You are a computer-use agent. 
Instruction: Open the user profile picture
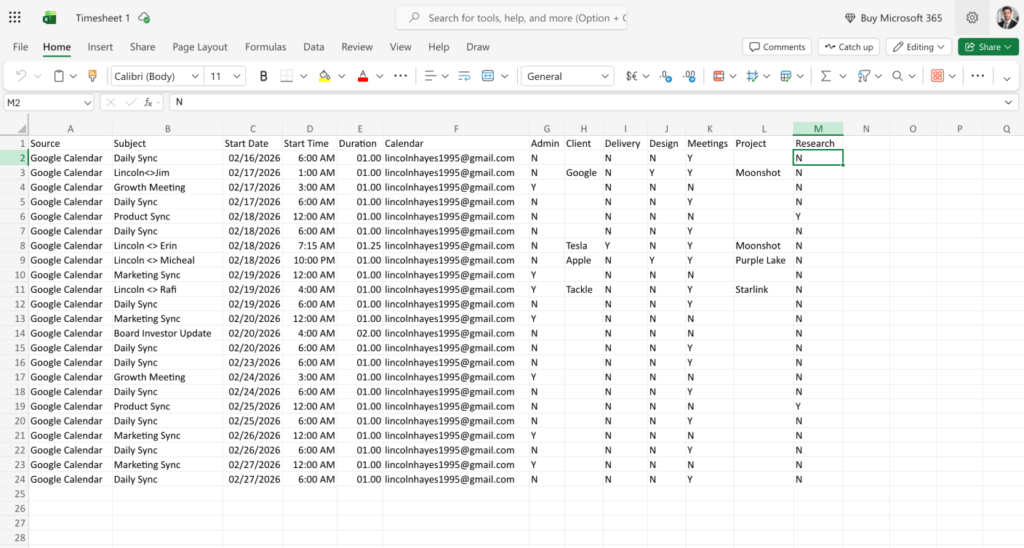[1006, 18]
